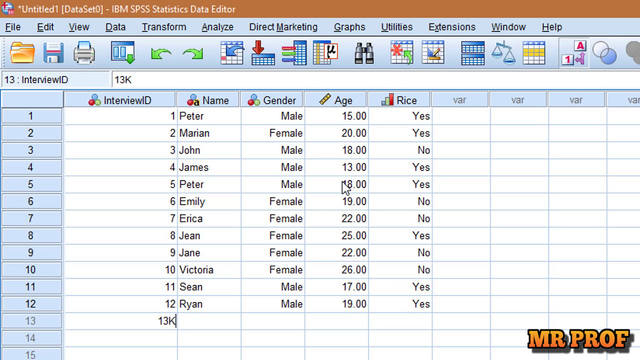Undo the last action with the green arrow

(161, 53)
